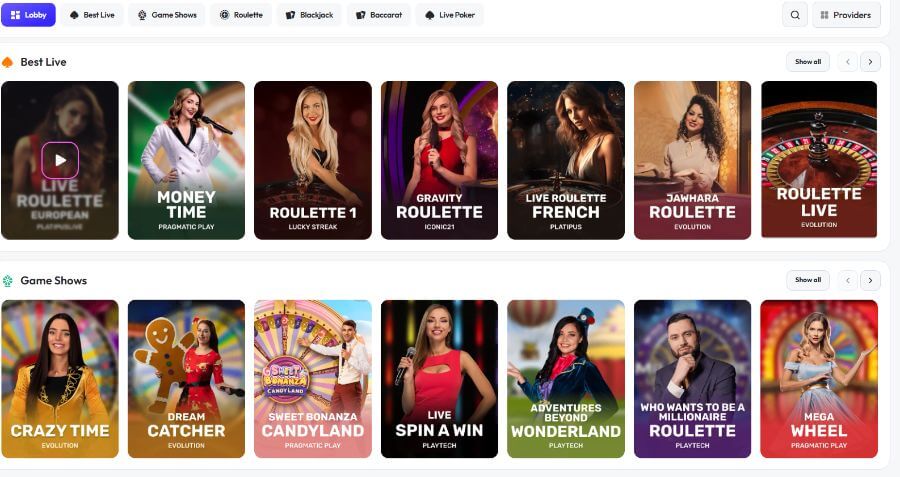Click the green icon beside Game Shows heading
The height and width of the screenshot is (477, 900).
[7, 281]
